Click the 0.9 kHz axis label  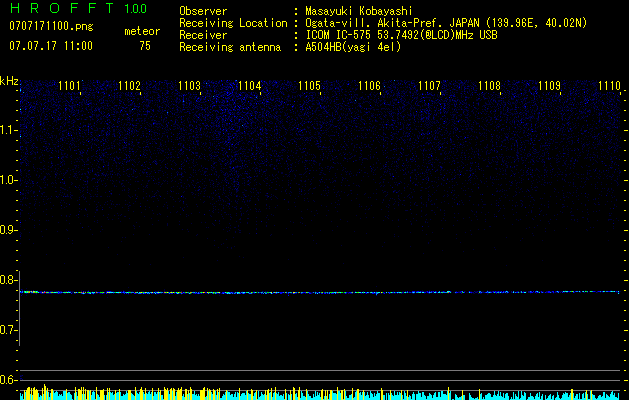point(8,230)
